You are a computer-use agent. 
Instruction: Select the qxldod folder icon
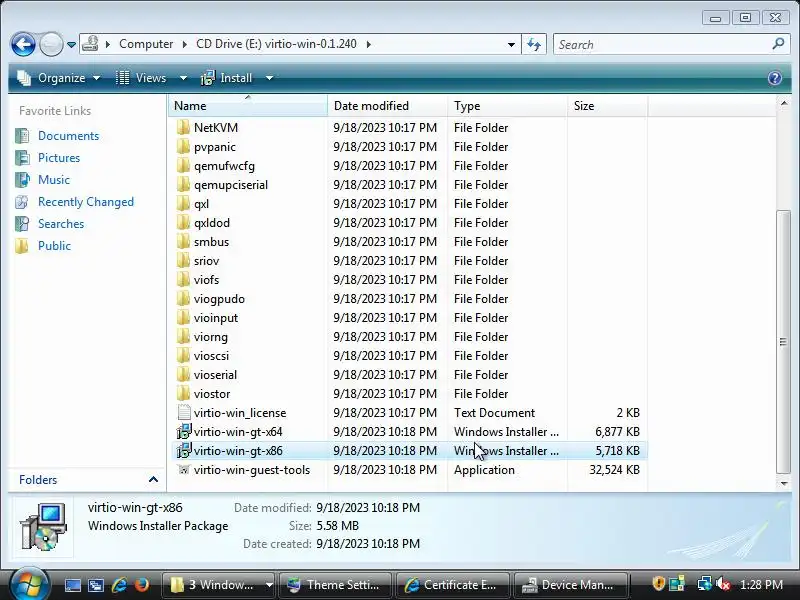point(183,222)
